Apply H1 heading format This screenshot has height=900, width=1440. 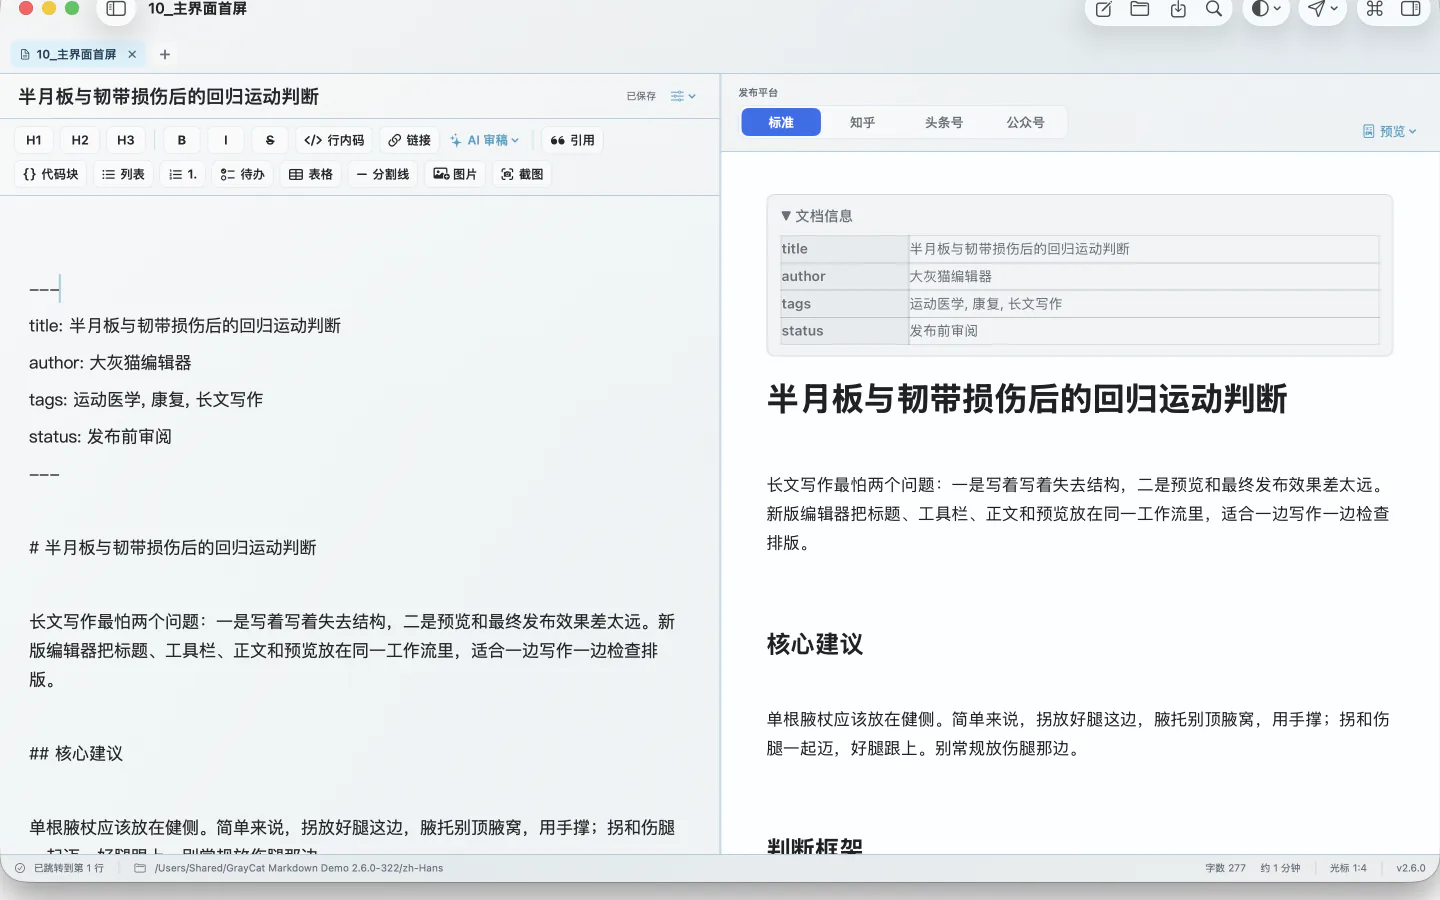point(34,140)
